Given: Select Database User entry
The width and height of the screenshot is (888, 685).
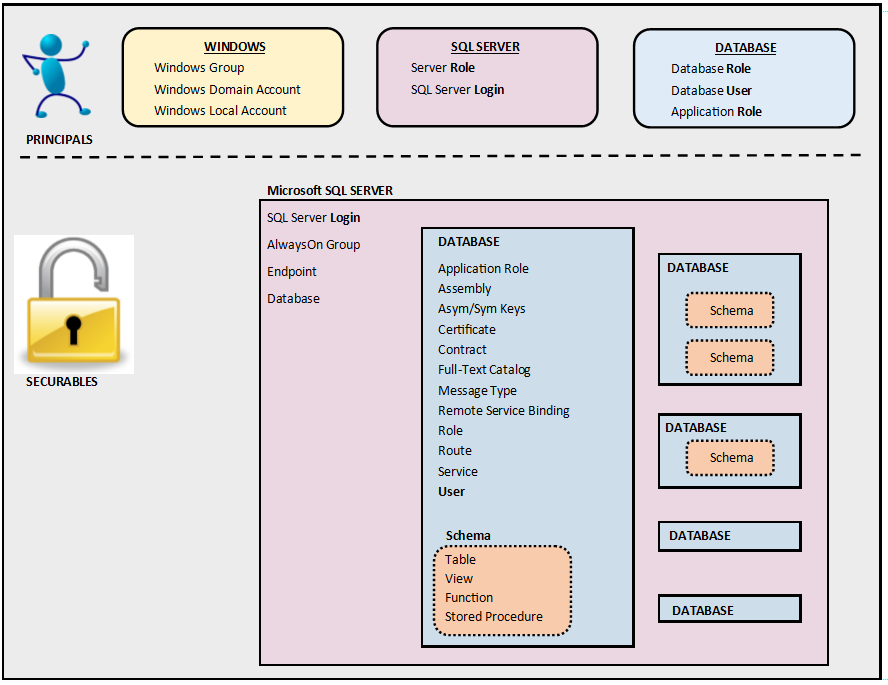Looking at the screenshot, I should [711, 91].
